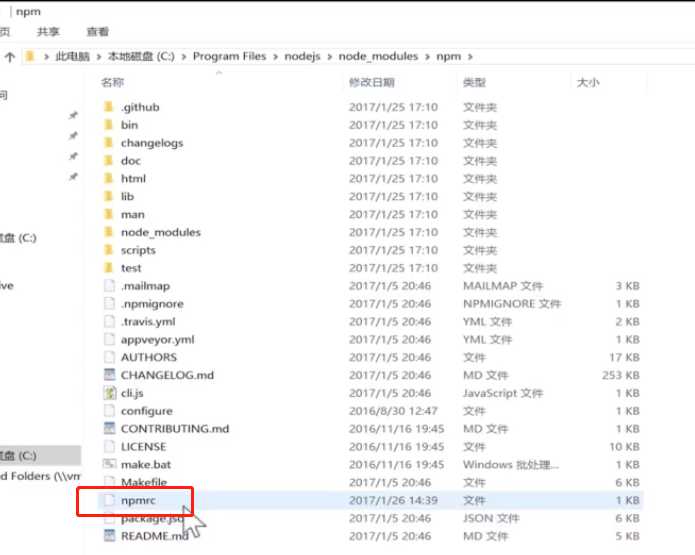Image resolution: width=695 pixels, height=555 pixels.
Task: Click the configure file icon
Action: click(109, 410)
